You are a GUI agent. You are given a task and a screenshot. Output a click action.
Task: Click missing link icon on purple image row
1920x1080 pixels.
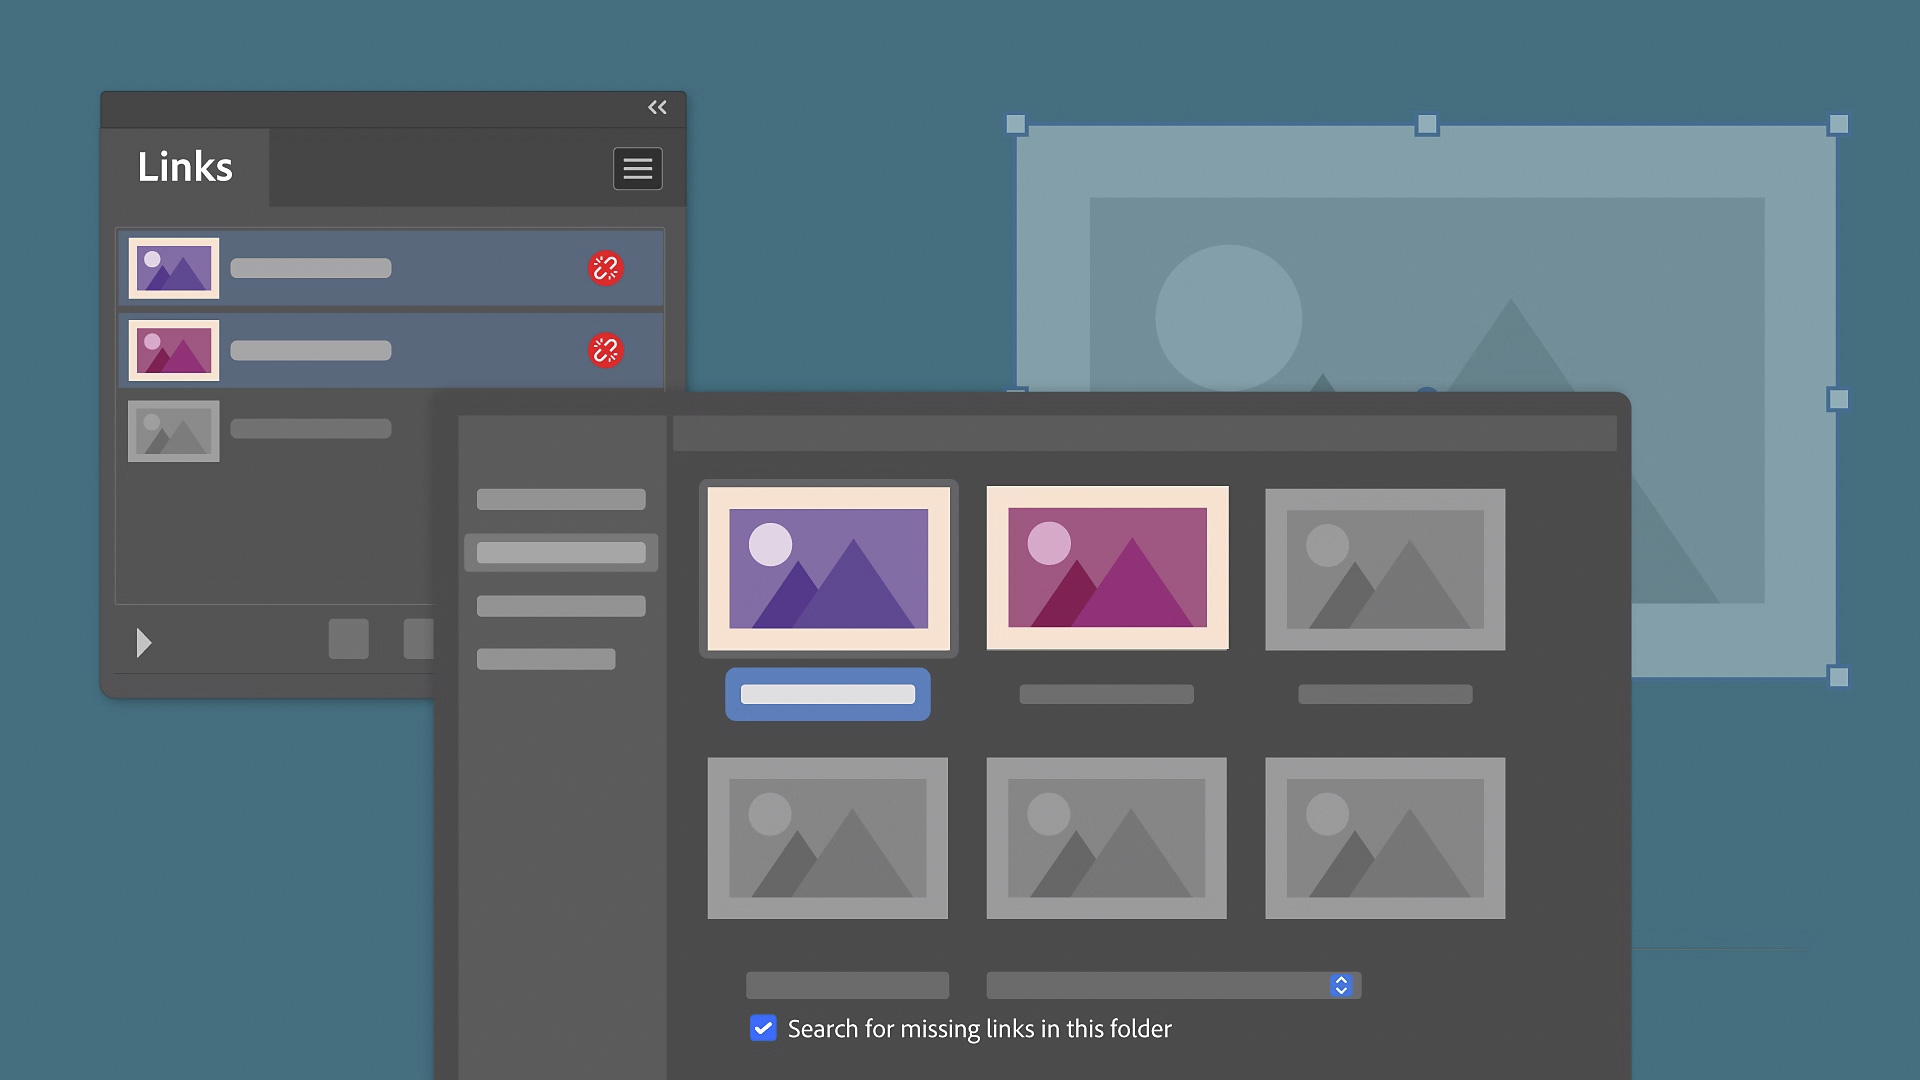coord(605,268)
